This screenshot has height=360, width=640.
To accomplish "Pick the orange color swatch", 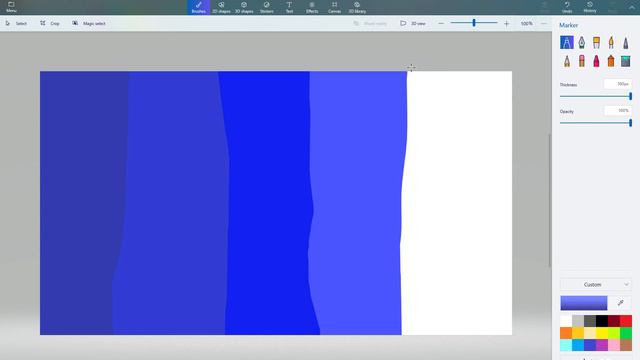I will 566,333.
